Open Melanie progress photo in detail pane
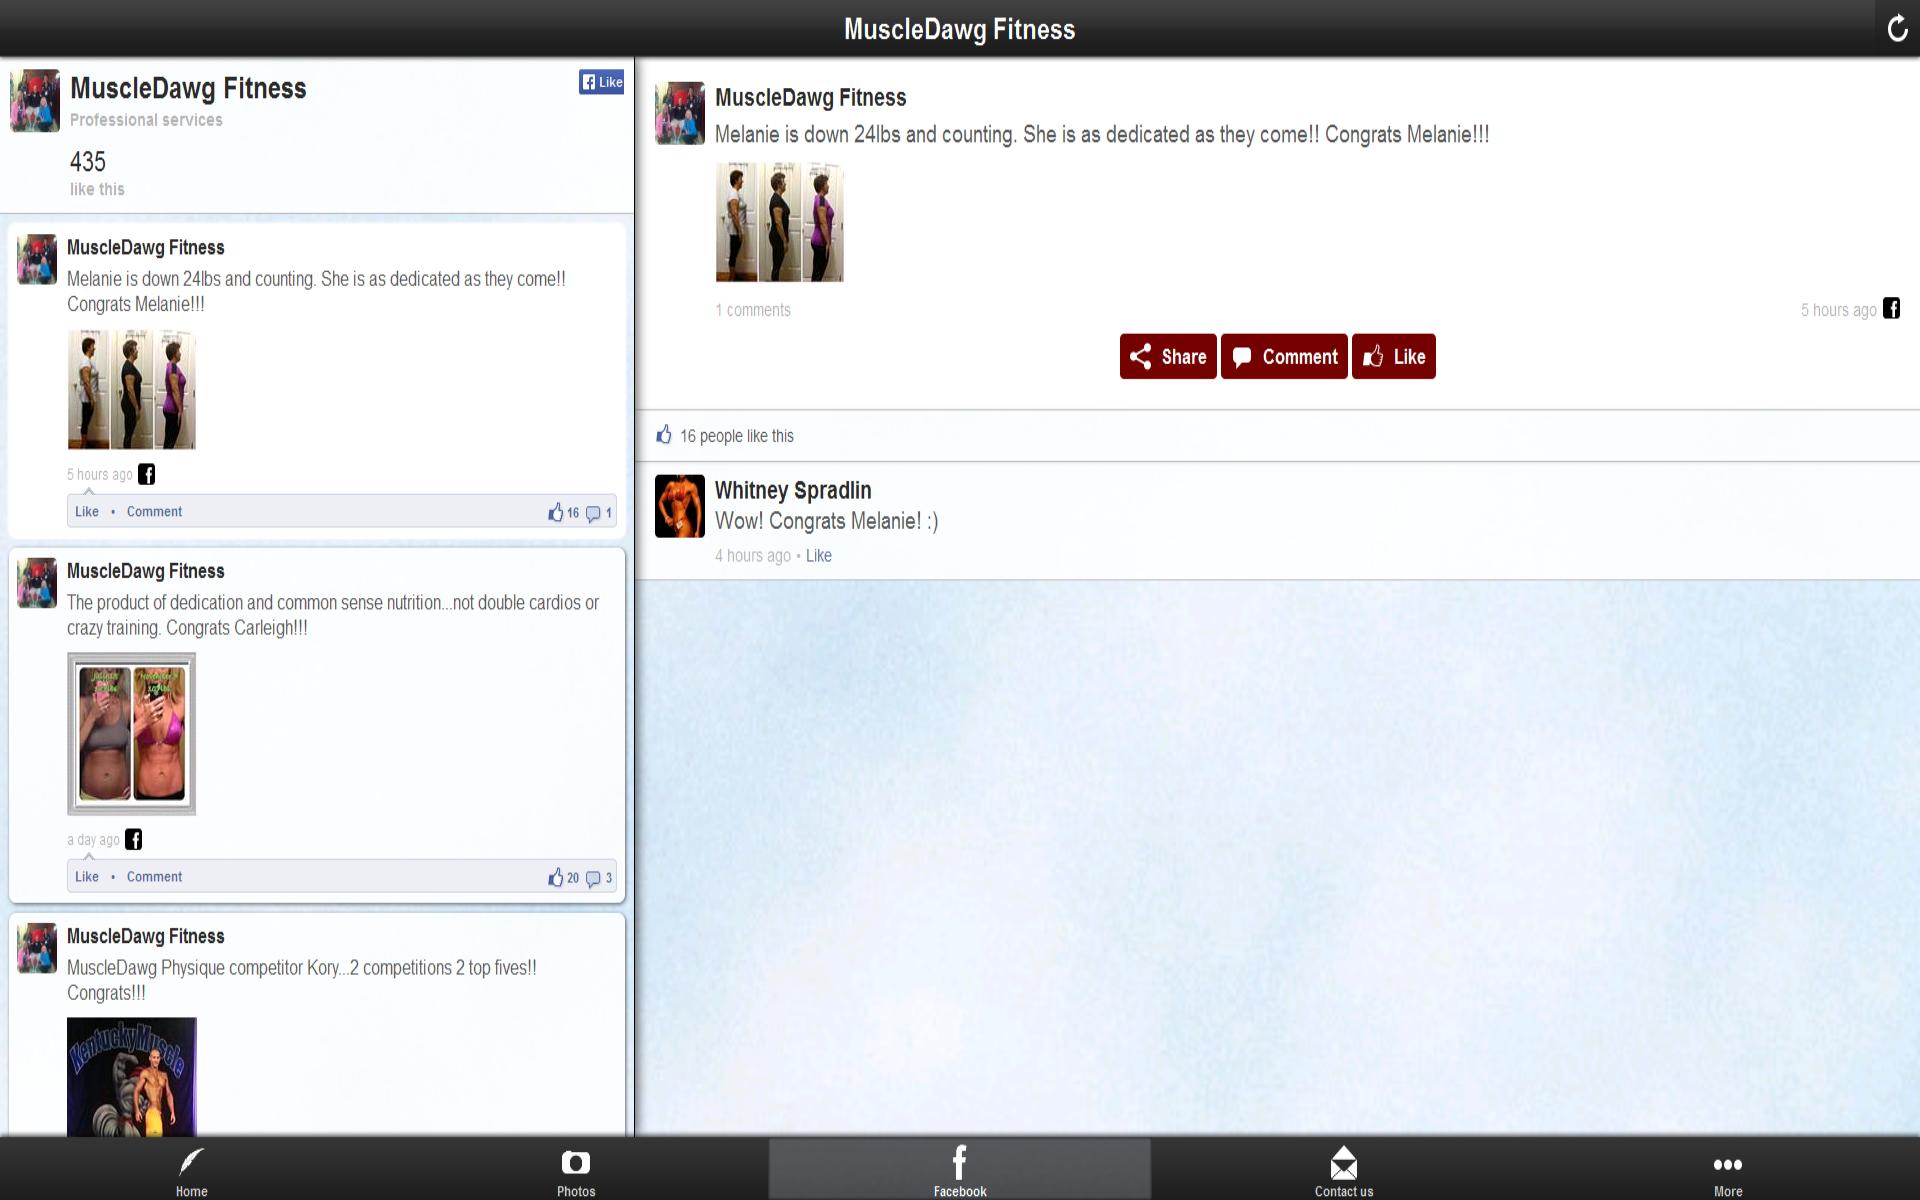1920x1200 pixels. coord(779,222)
